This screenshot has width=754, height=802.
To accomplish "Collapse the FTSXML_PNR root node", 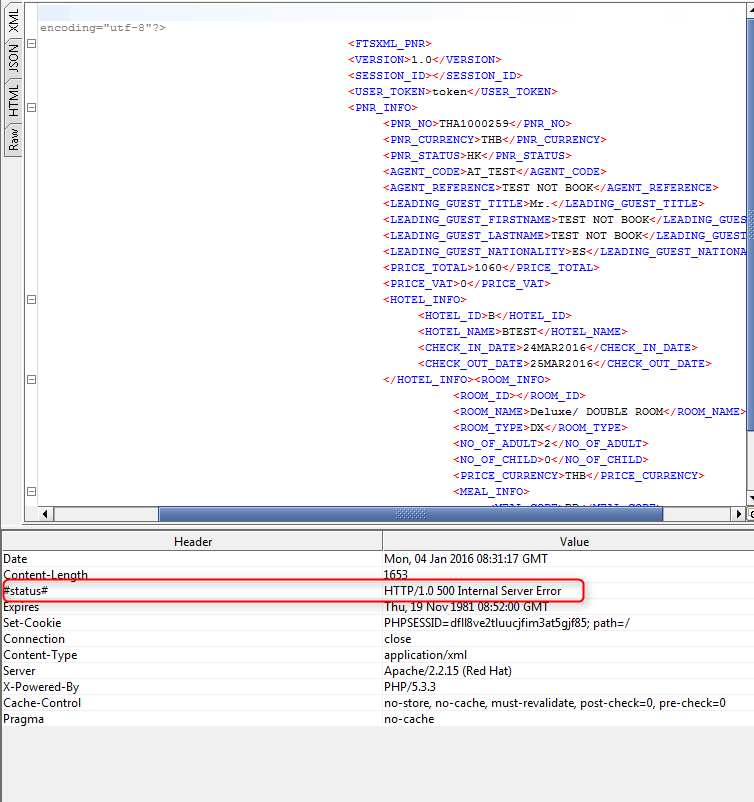I will pyautogui.click(x=31, y=44).
